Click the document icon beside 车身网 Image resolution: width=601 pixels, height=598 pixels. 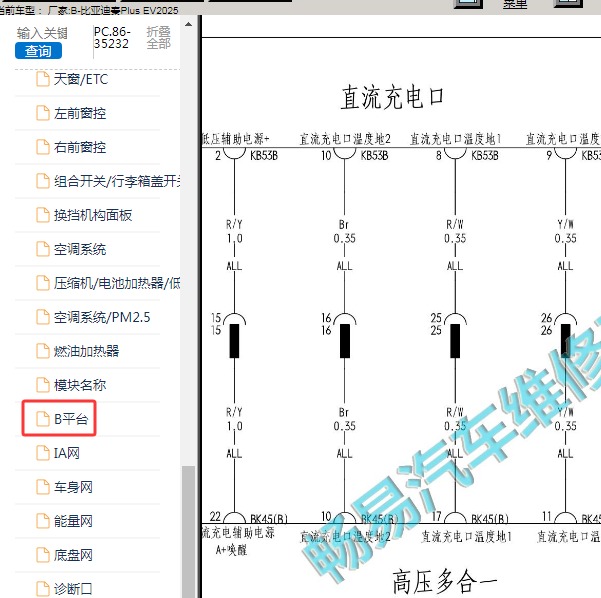(43, 487)
